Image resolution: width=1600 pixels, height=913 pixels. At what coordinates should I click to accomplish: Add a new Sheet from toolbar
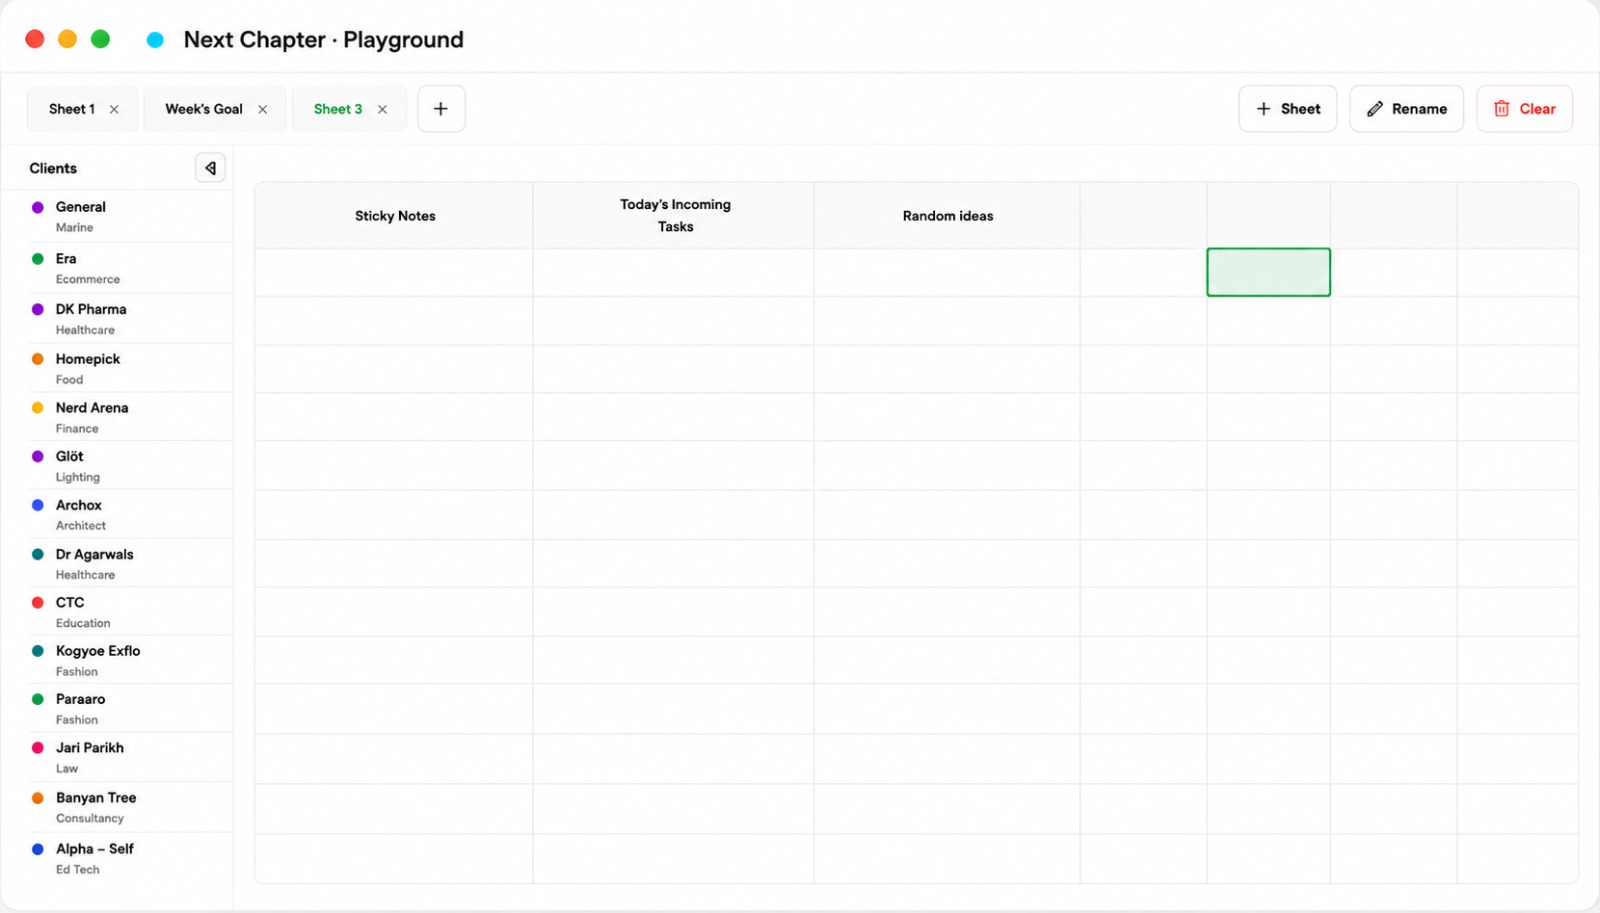pyautogui.click(x=1288, y=109)
